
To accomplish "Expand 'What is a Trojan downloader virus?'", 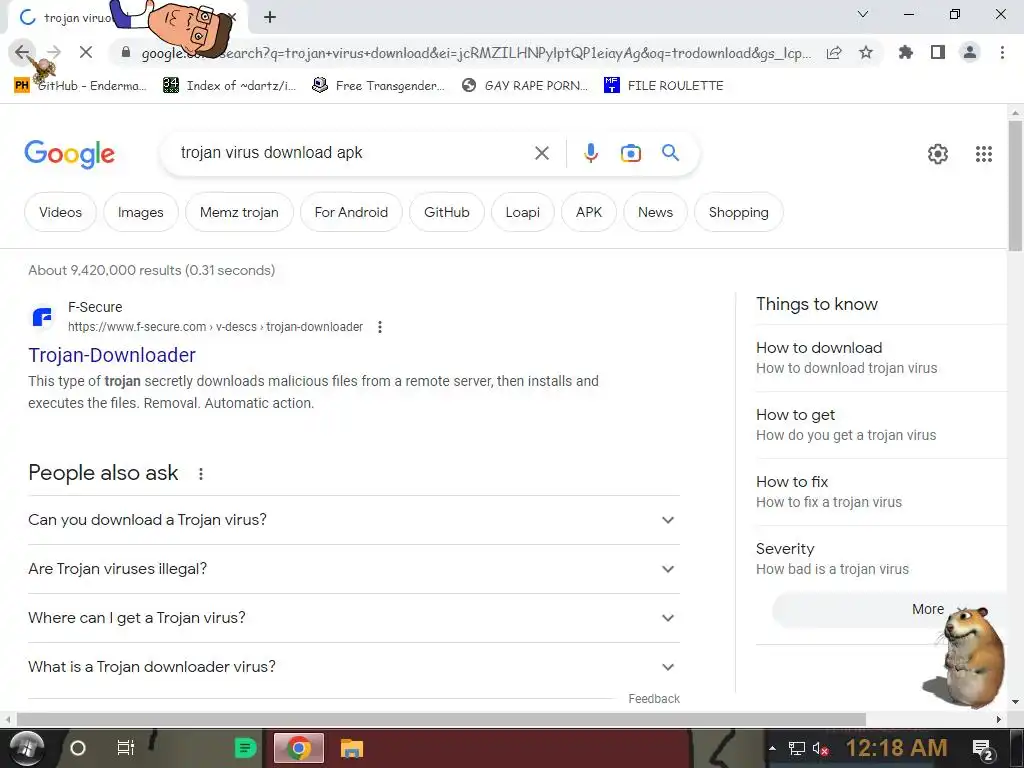I will click(354, 667).
